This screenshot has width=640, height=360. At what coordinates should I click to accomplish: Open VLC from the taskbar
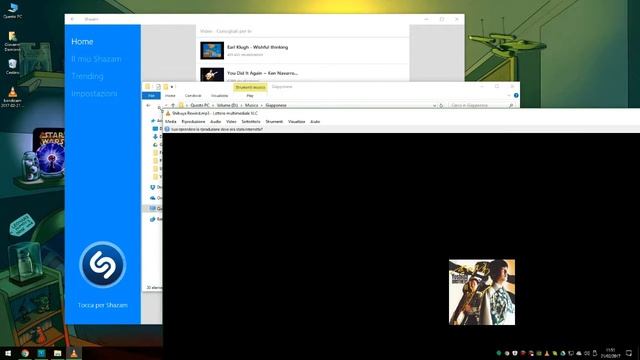coord(74,353)
